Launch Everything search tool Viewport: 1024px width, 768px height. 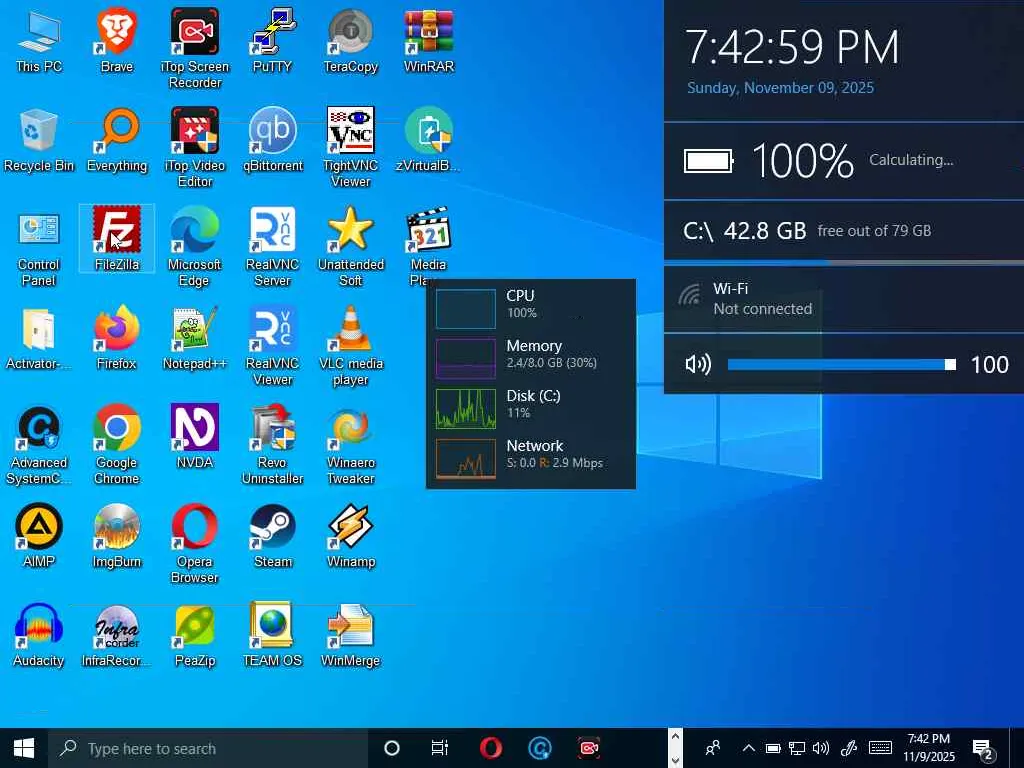(116, 140)
